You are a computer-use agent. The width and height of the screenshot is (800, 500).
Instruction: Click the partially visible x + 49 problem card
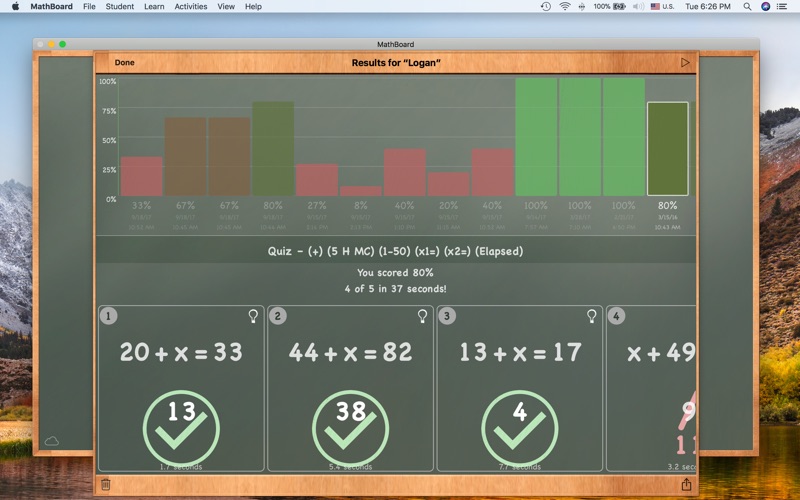click(651, 388)
